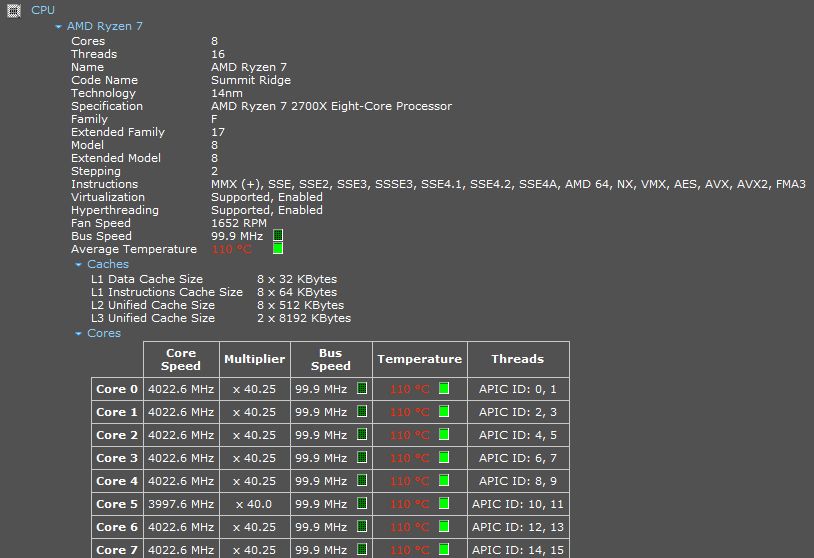Select the Core Speed column header
This screenshot has width=814, height=558.
[181, 359]
